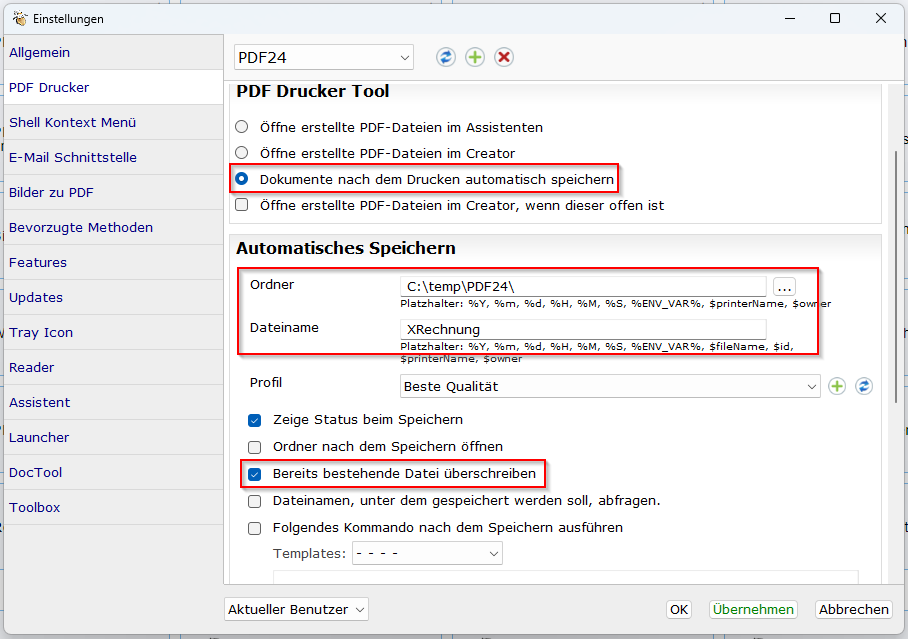The image size is (908, 639).
Task: Open the PDF24 printer selection dropdown
Action: [323, 58]
